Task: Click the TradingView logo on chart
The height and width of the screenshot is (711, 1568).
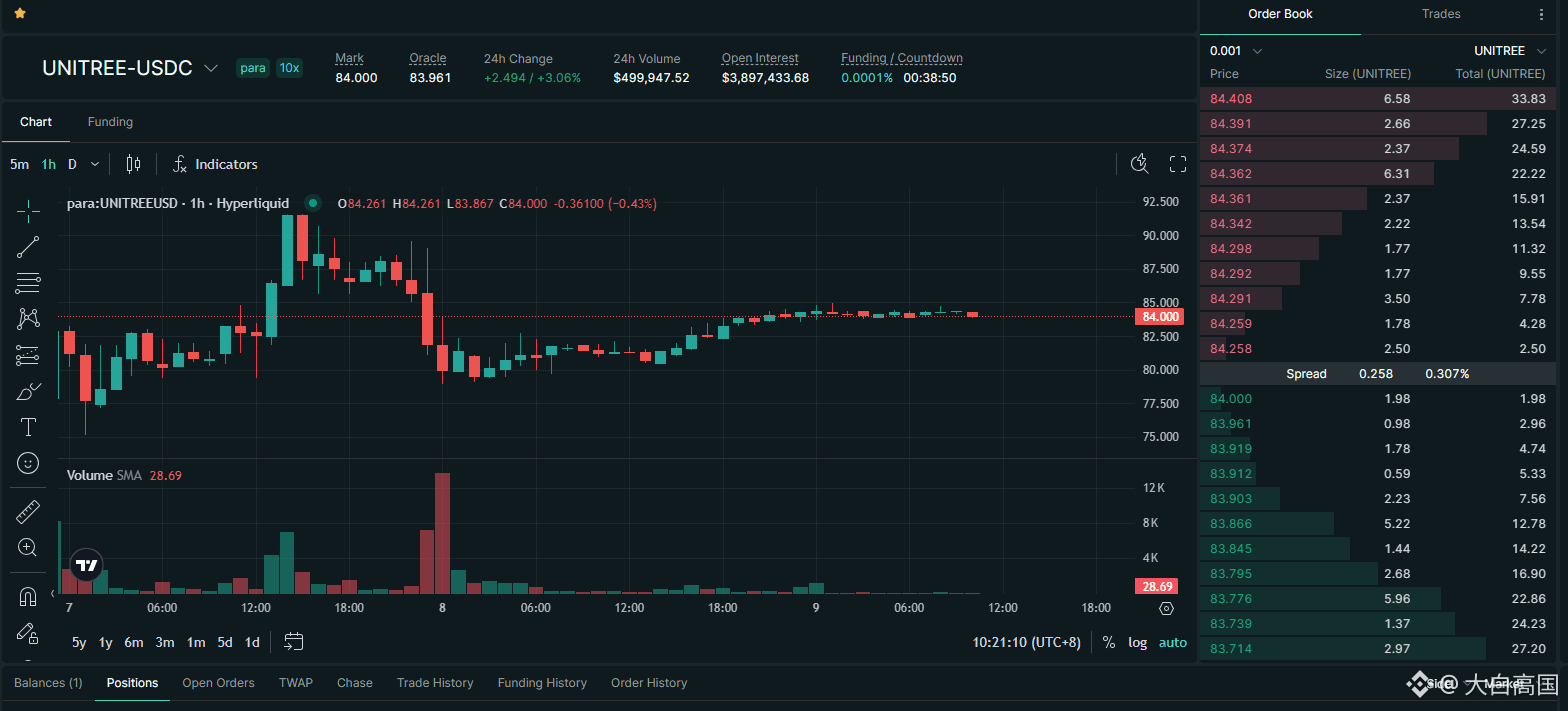Action: tap(87, 565)
